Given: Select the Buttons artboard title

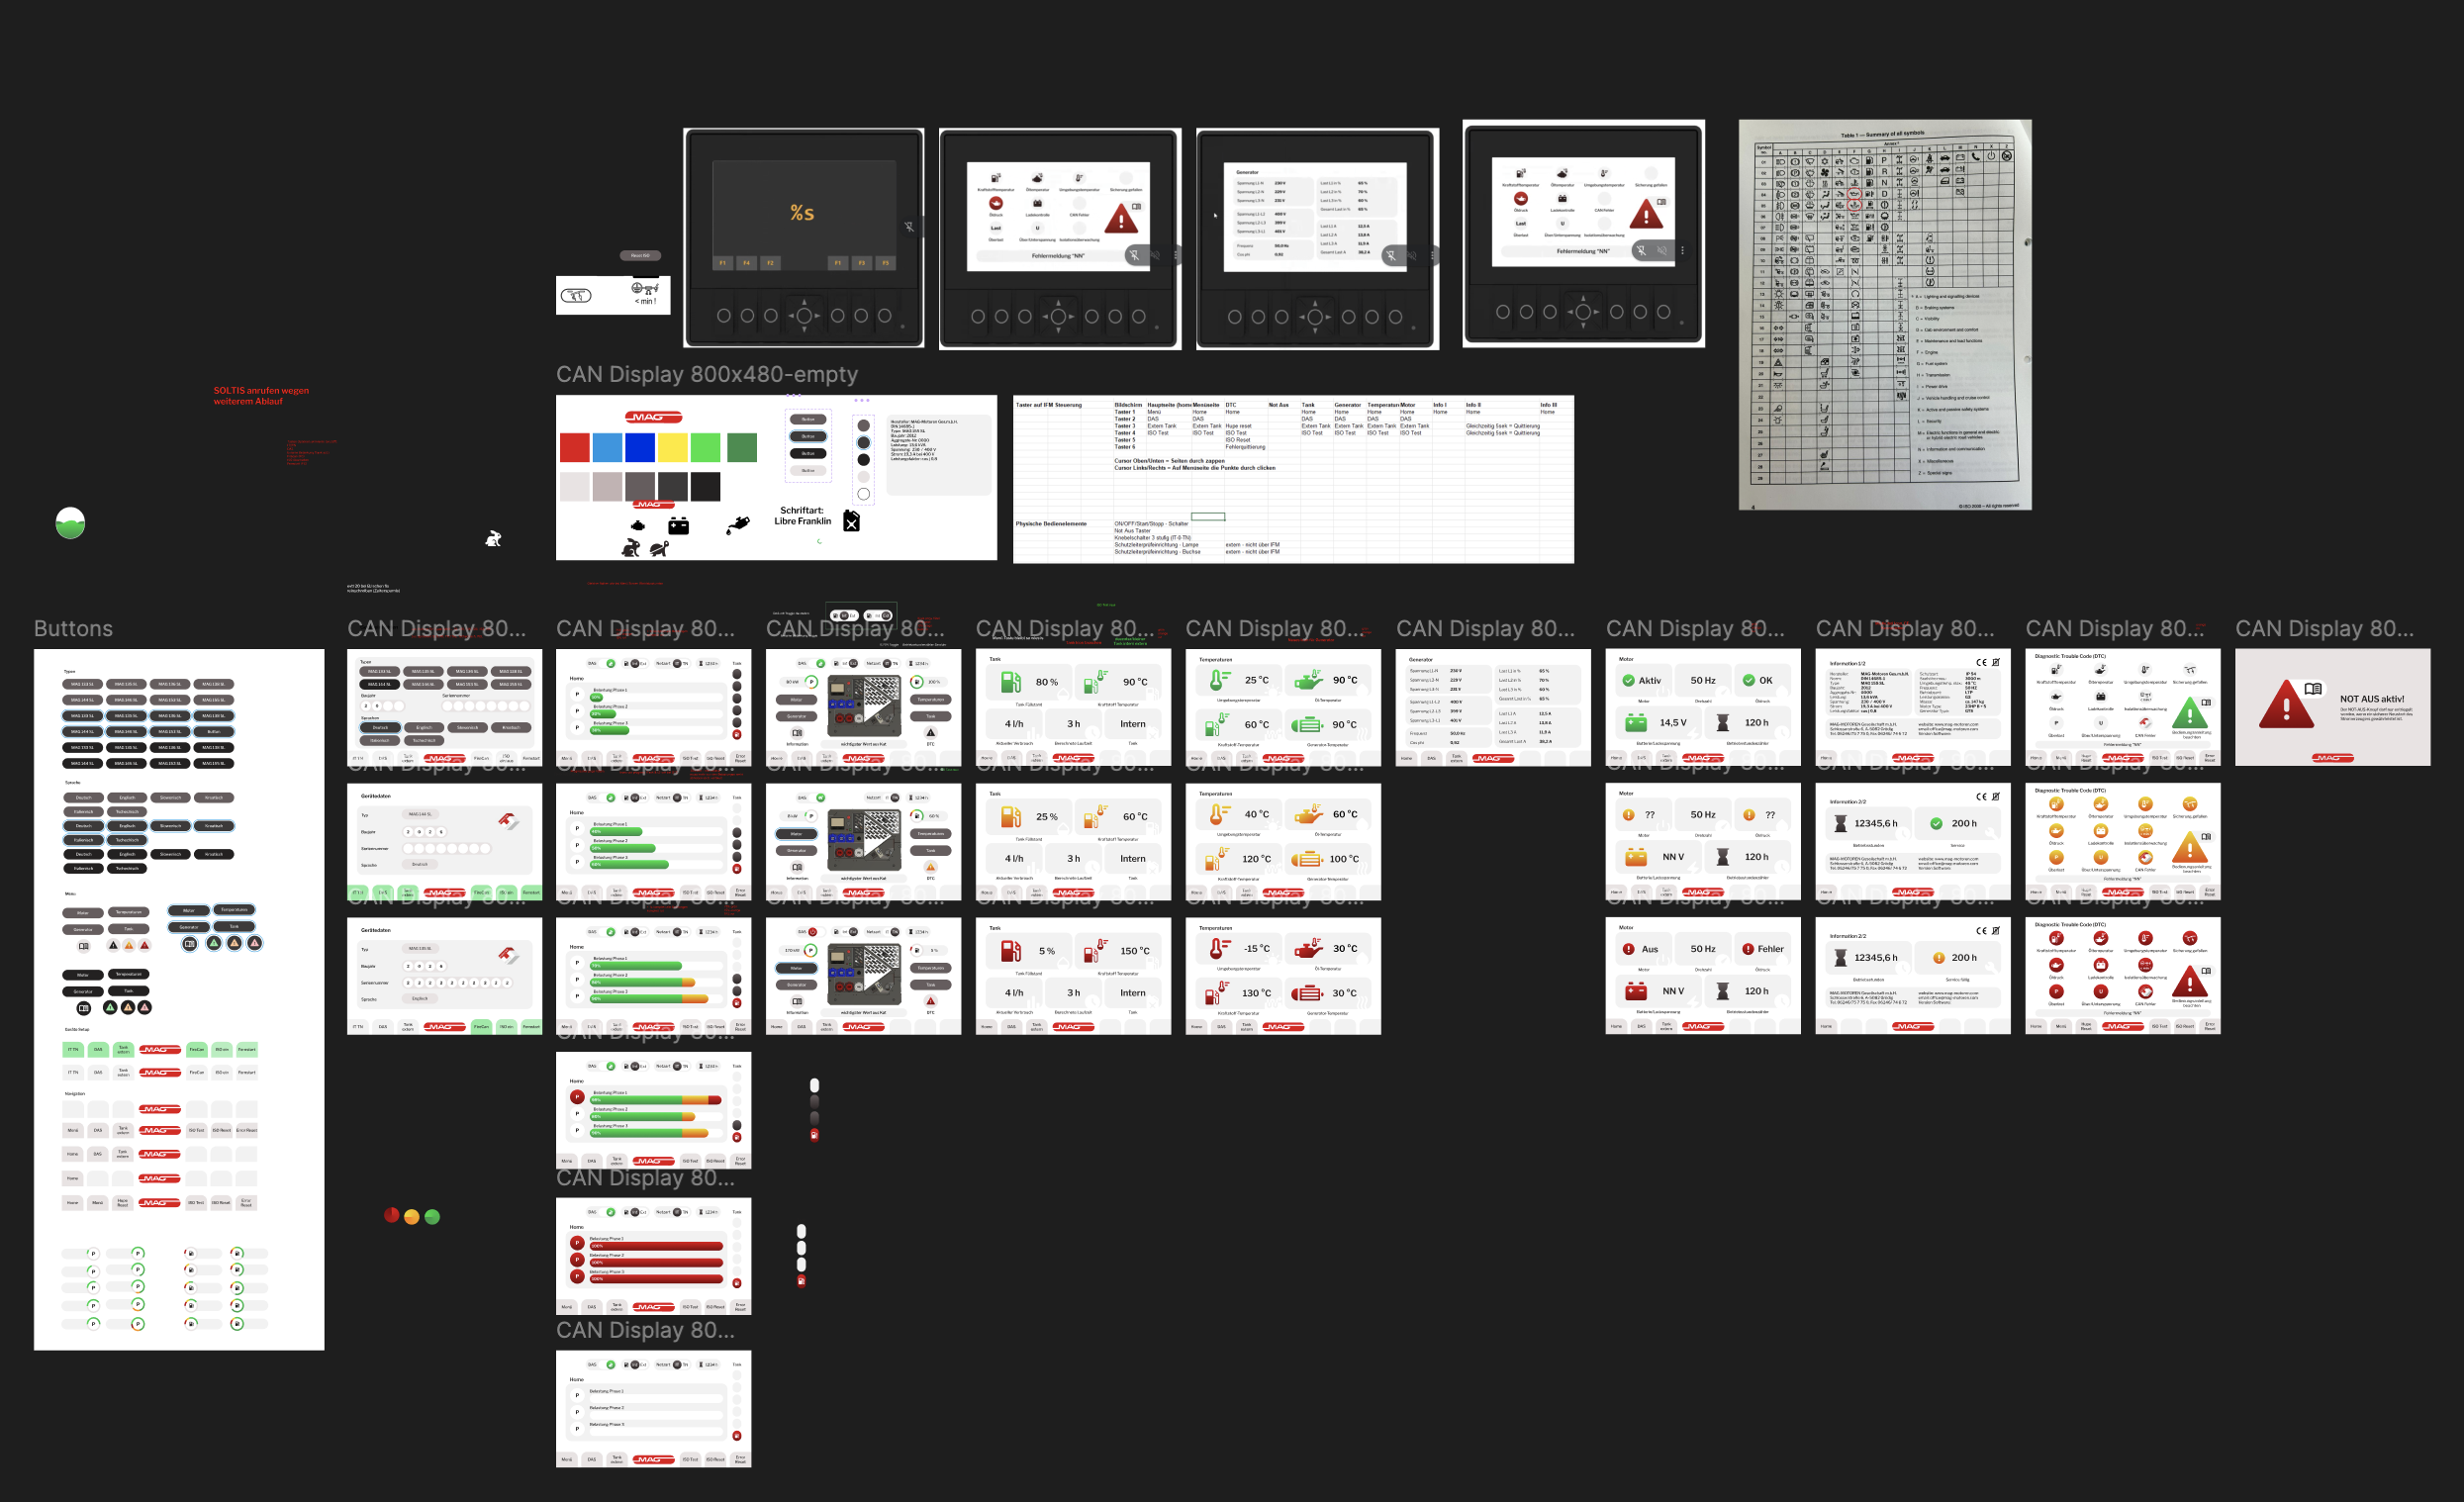Looking at the screenshot, I should coord(73,629).
